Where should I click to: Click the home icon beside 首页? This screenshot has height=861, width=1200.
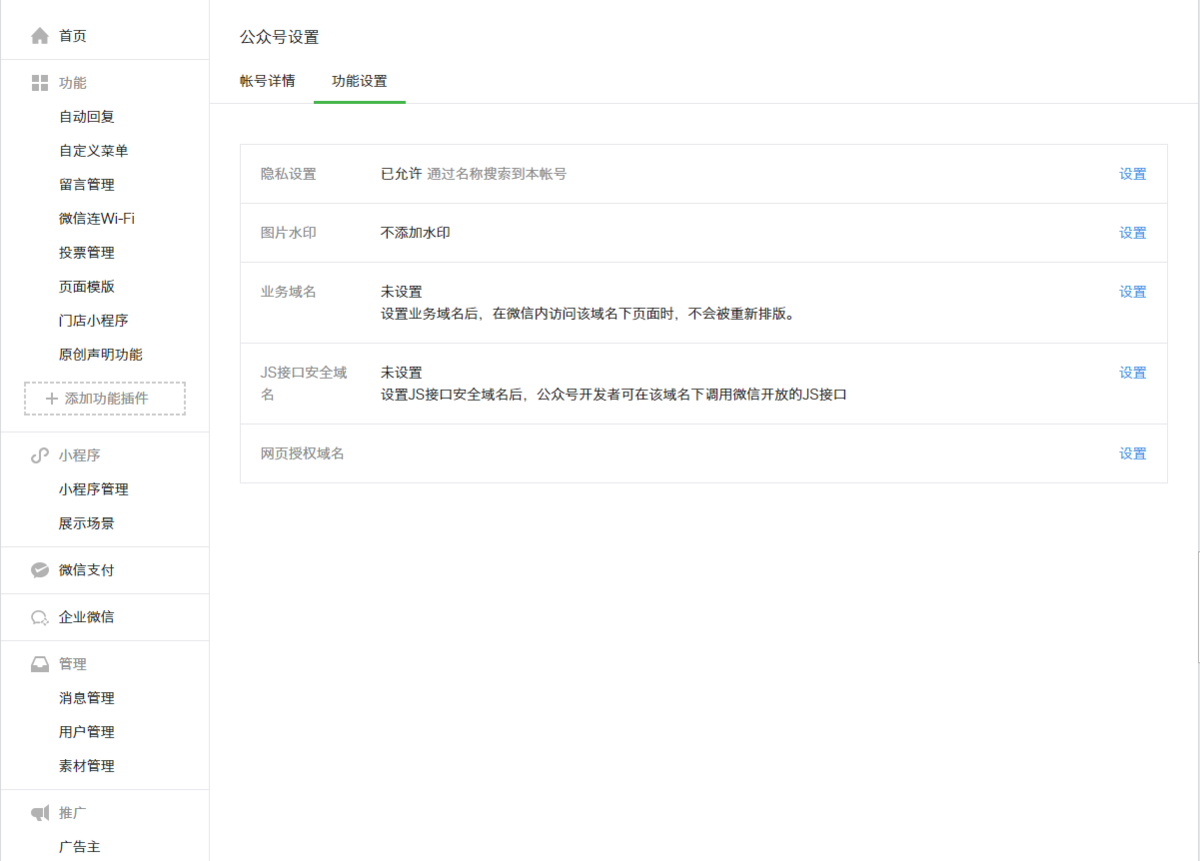40,36
